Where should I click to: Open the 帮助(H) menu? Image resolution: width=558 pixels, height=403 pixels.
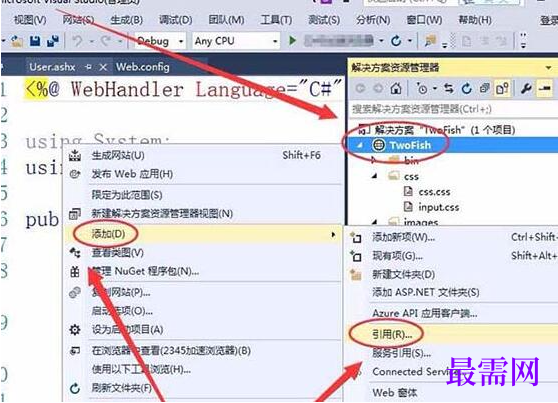(475, 20)
